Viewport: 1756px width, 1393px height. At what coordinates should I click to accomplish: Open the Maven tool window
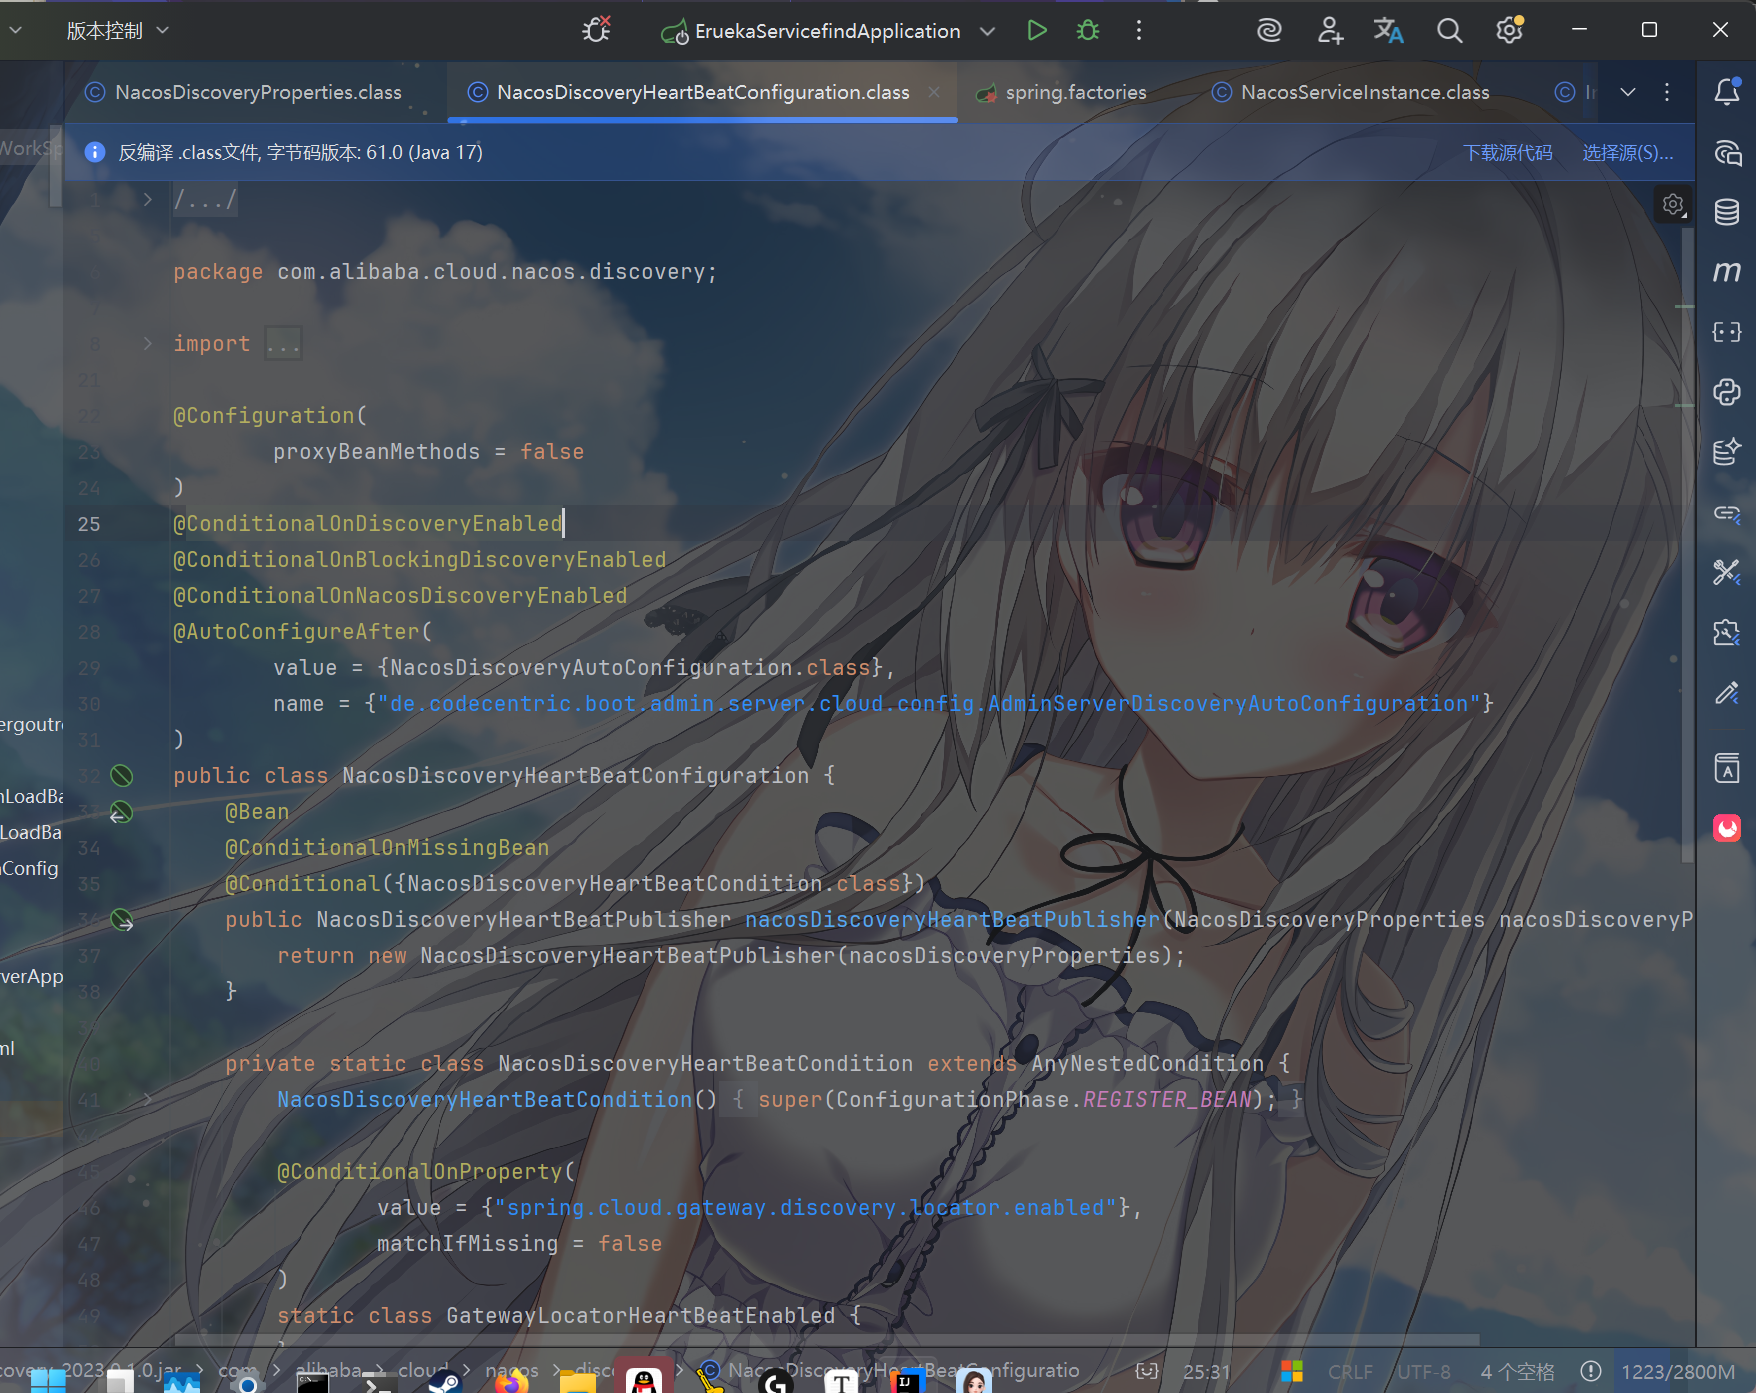click(1727, 271)
